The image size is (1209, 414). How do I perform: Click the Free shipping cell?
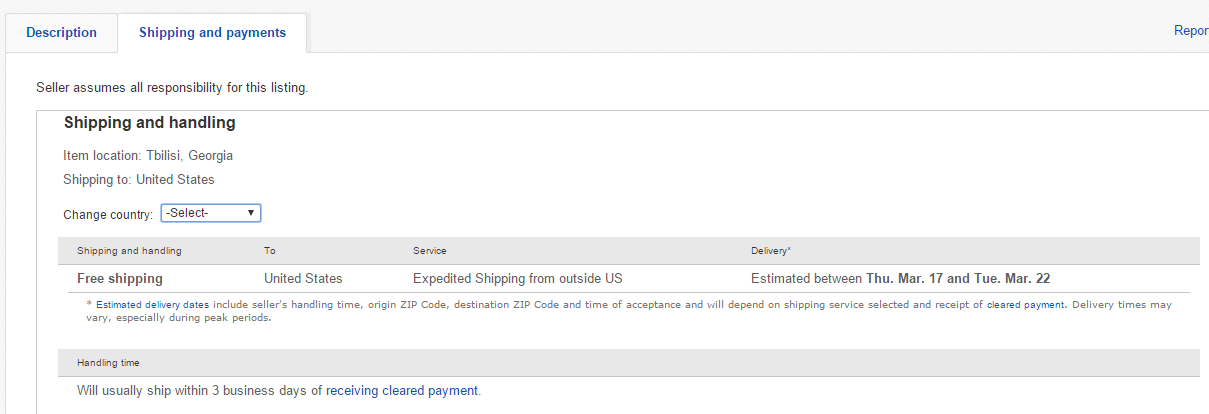pyautogui.click(x=120, y=278)
